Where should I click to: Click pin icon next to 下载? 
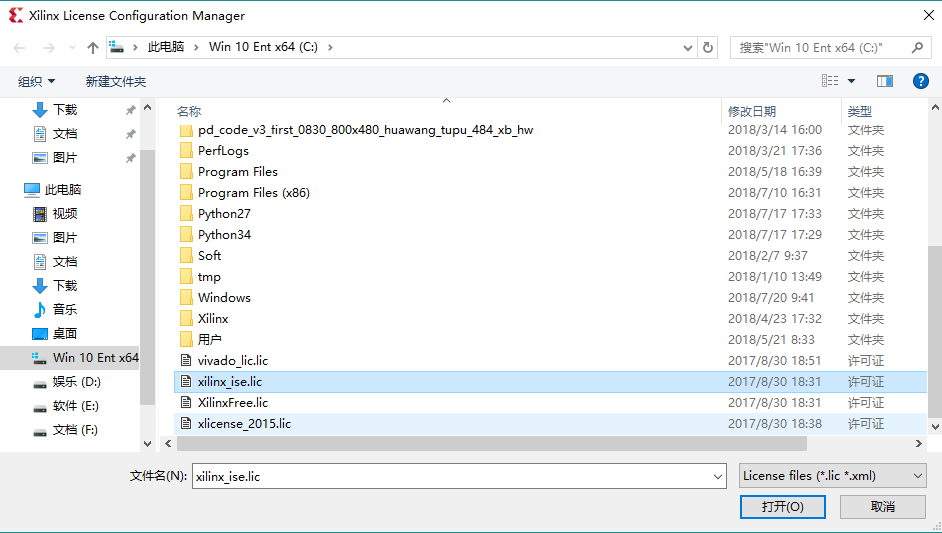[130, 110]
